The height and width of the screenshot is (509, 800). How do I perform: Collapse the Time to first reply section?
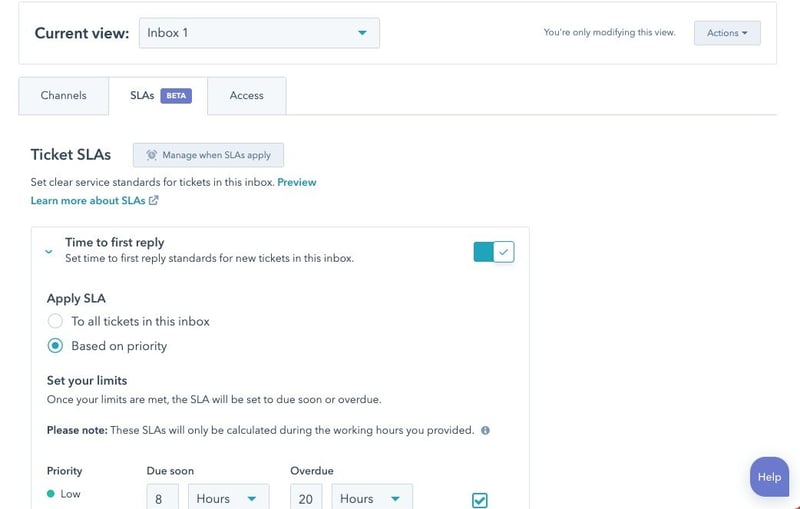[49, 252]
